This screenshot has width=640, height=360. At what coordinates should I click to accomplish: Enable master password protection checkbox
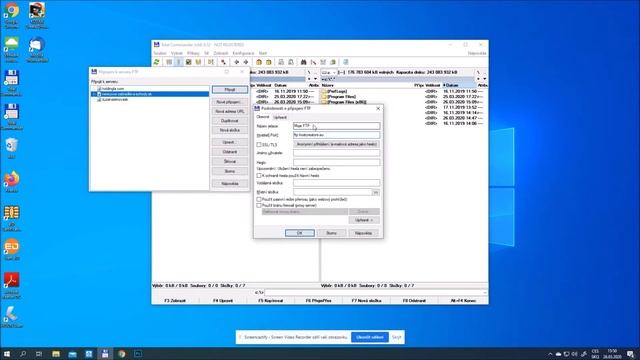[x=259, y=176]
